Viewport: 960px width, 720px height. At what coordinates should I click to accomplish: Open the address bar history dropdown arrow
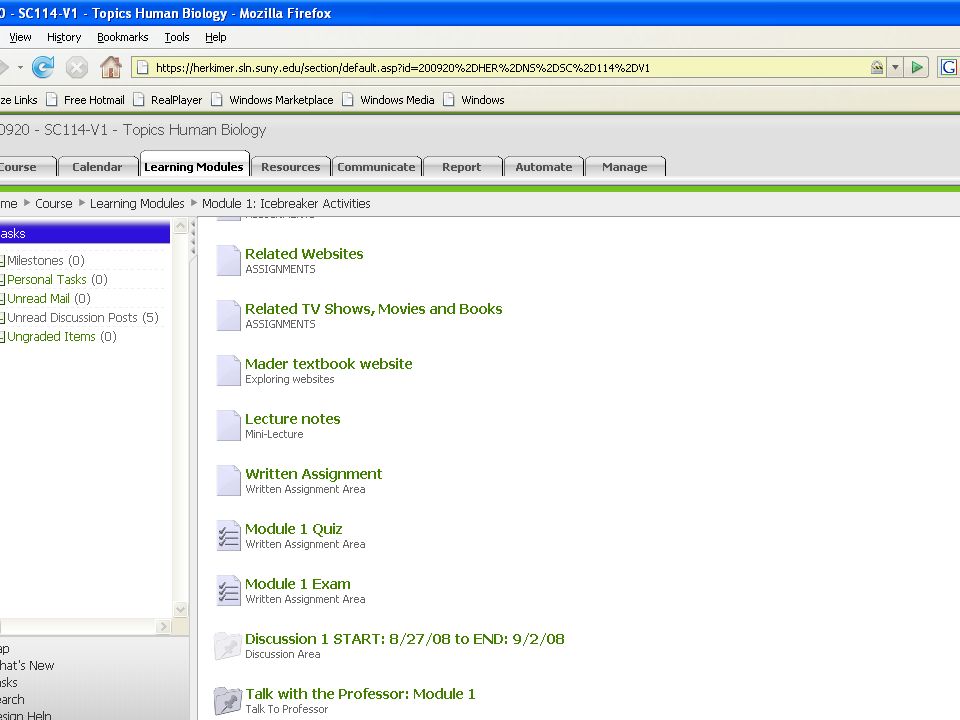895,67
